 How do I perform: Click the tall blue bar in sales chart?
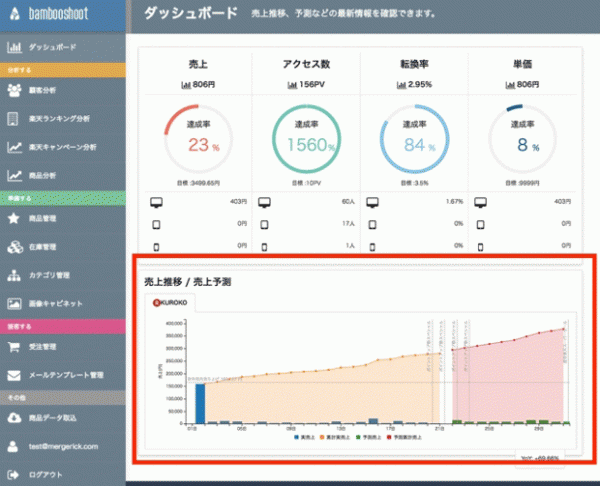[200, 404]
